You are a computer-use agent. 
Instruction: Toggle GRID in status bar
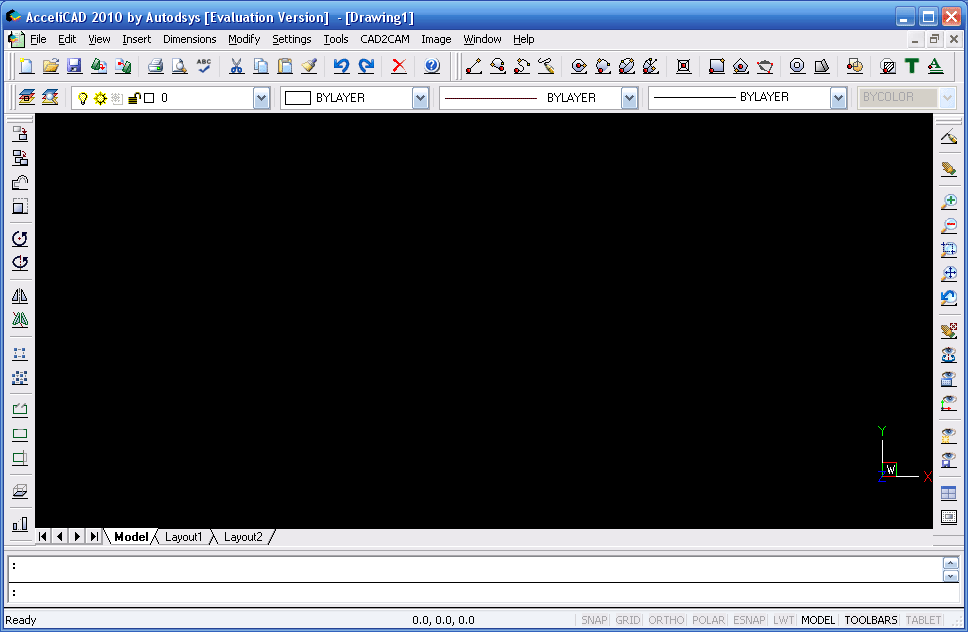point(627,620)
